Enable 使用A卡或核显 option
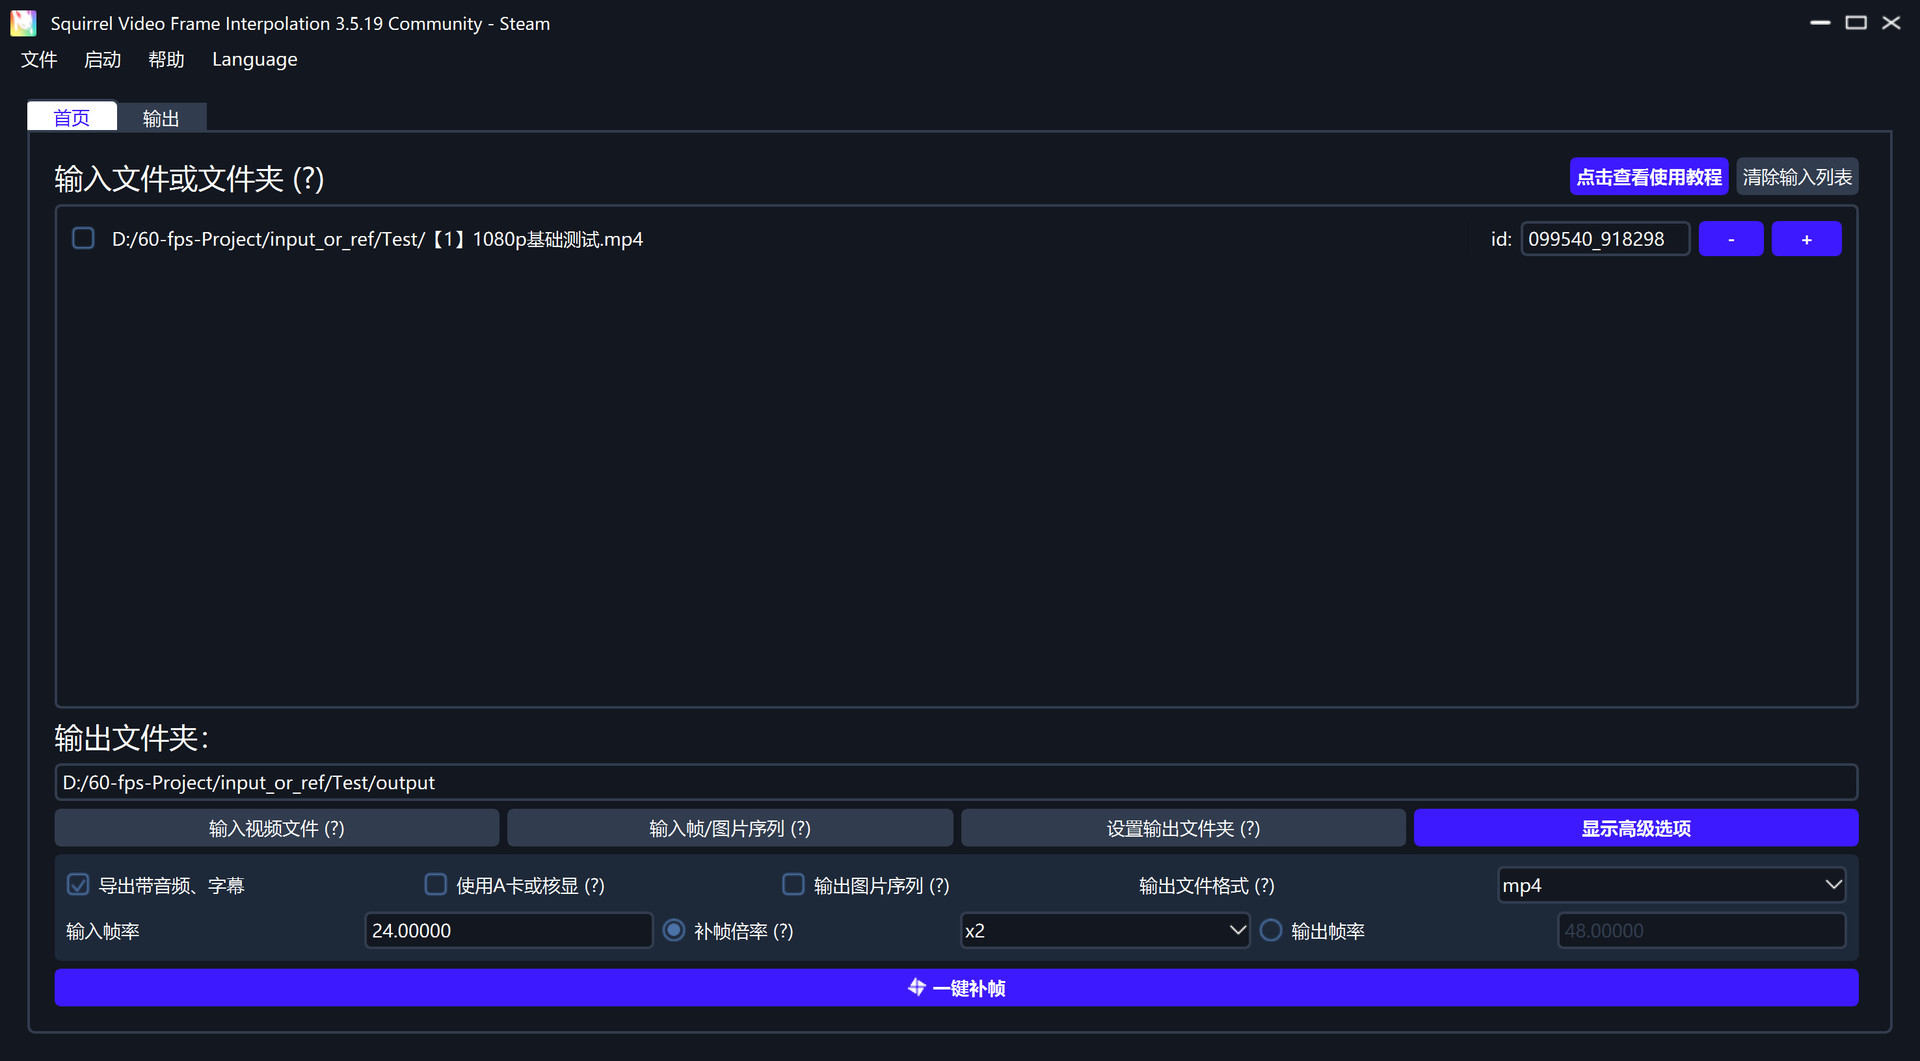 435,884
